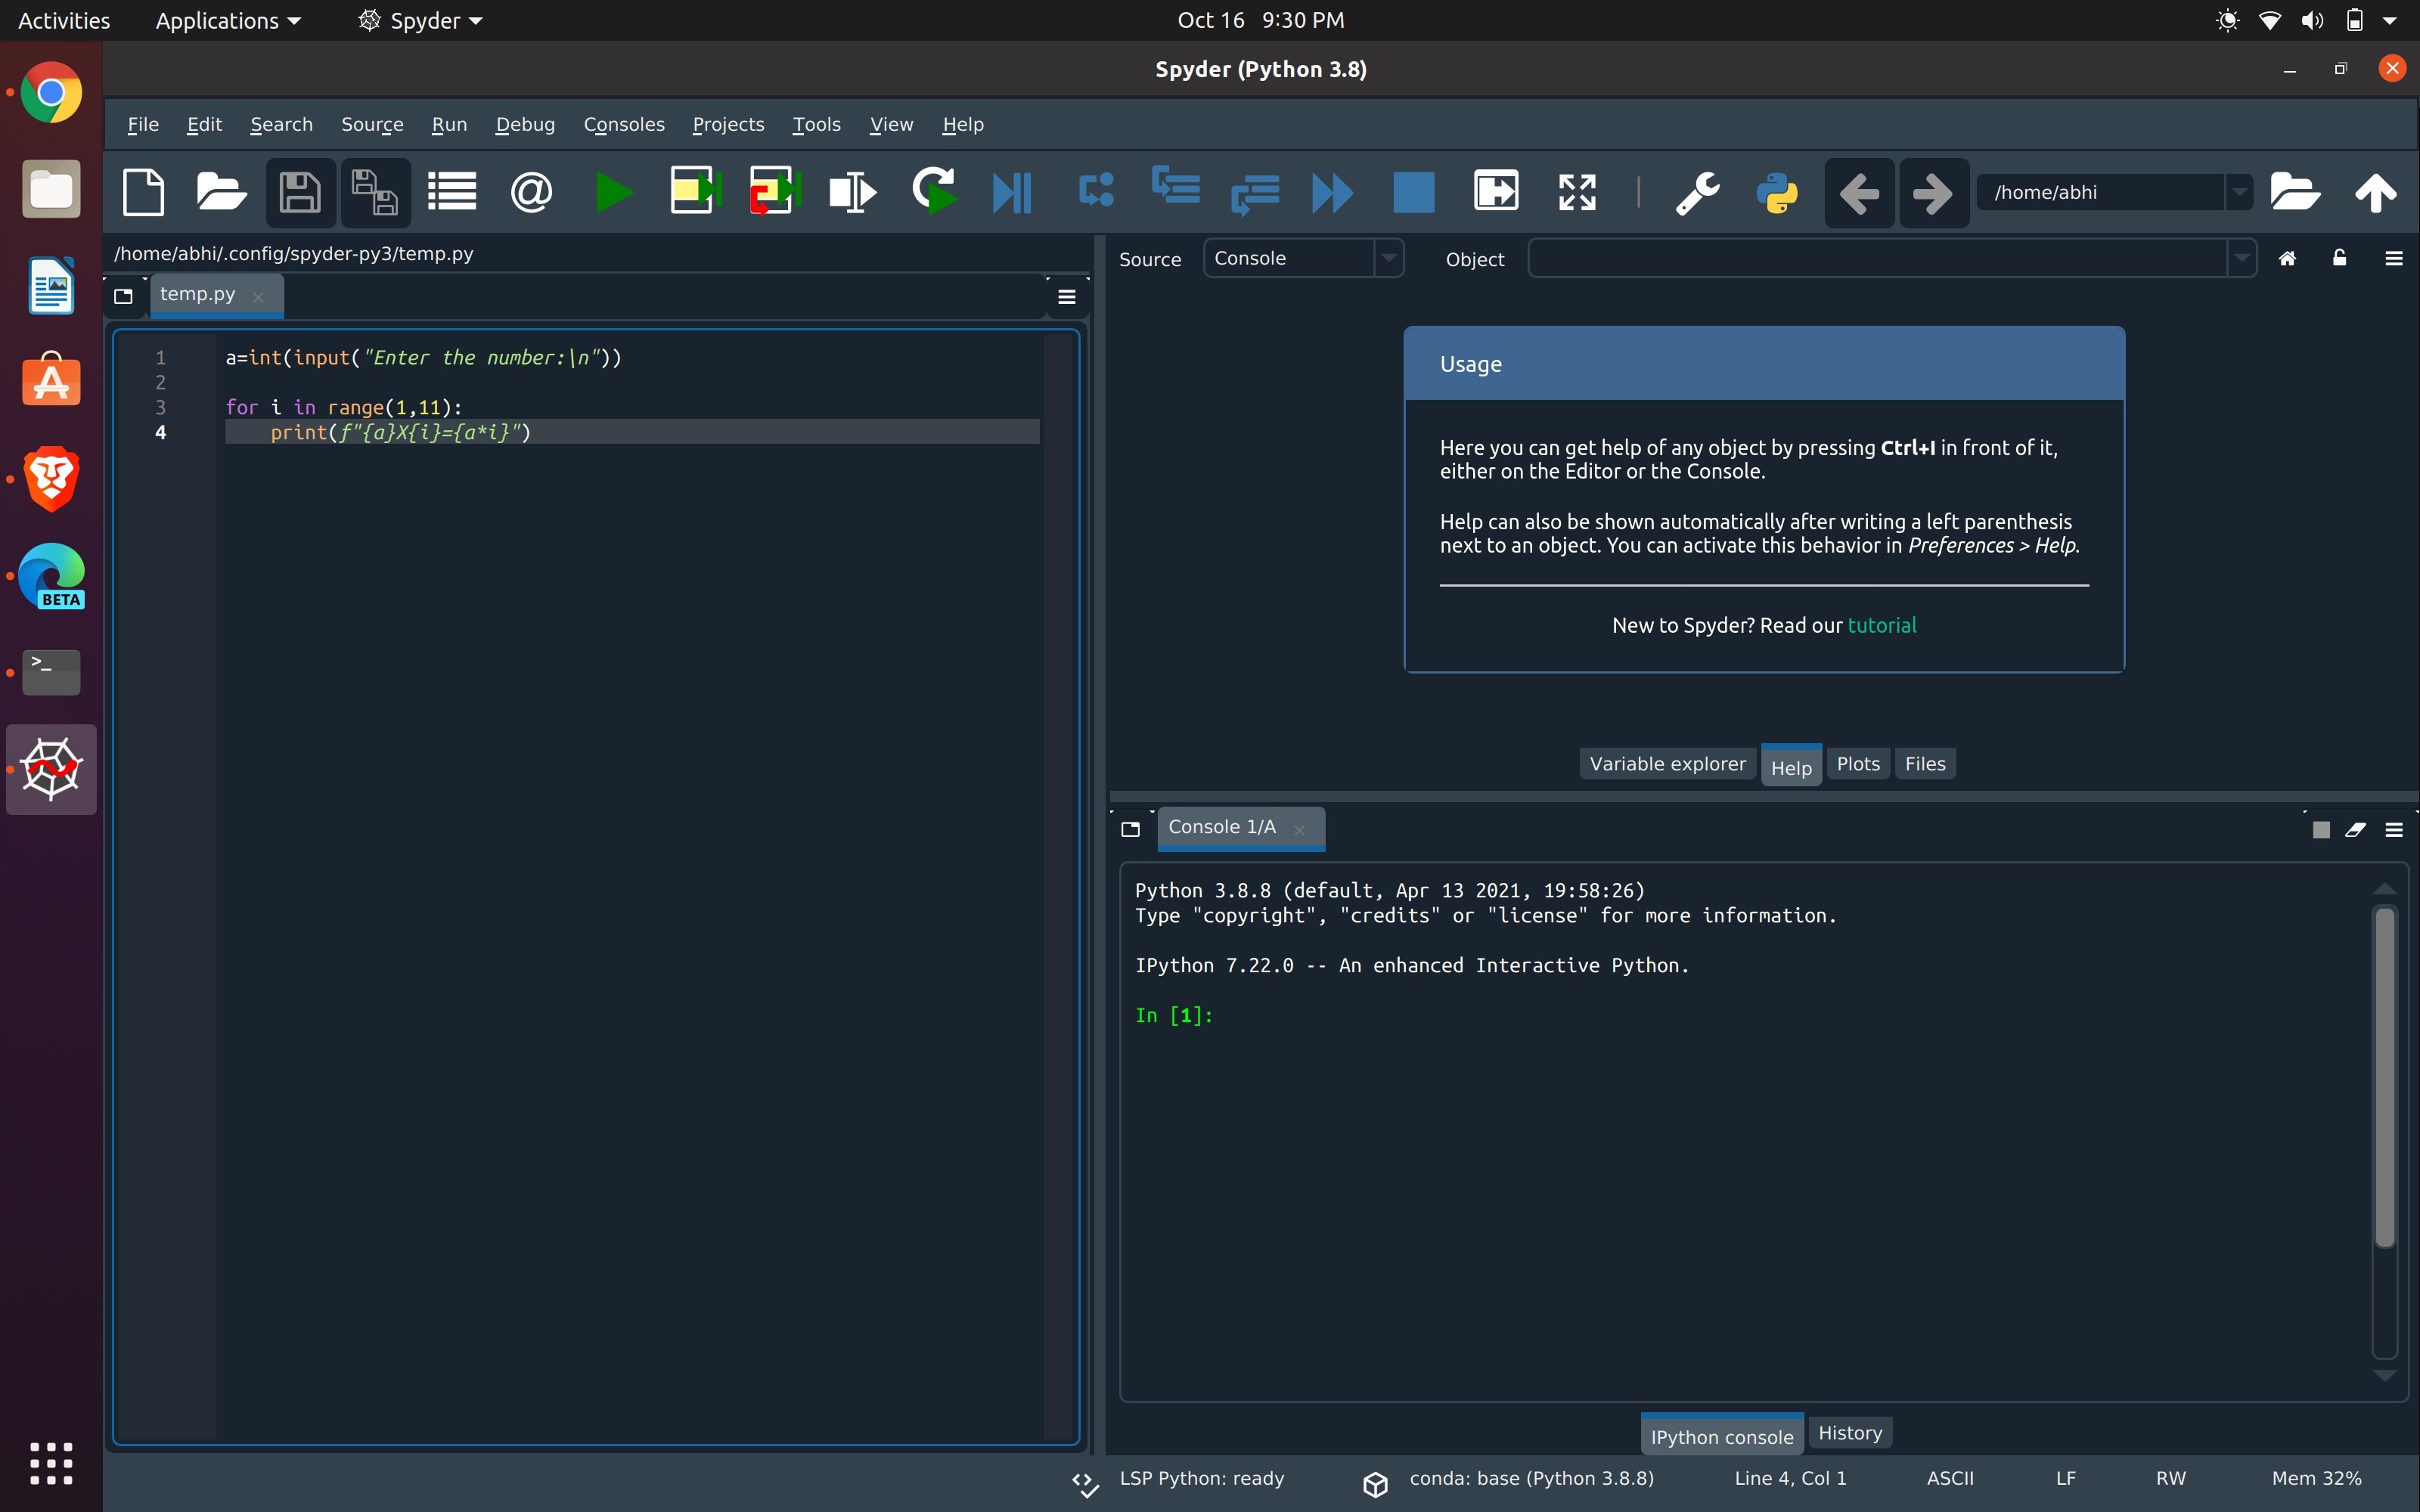
Task: Remove all variables with eraser icon
Action: point(2356,829)
